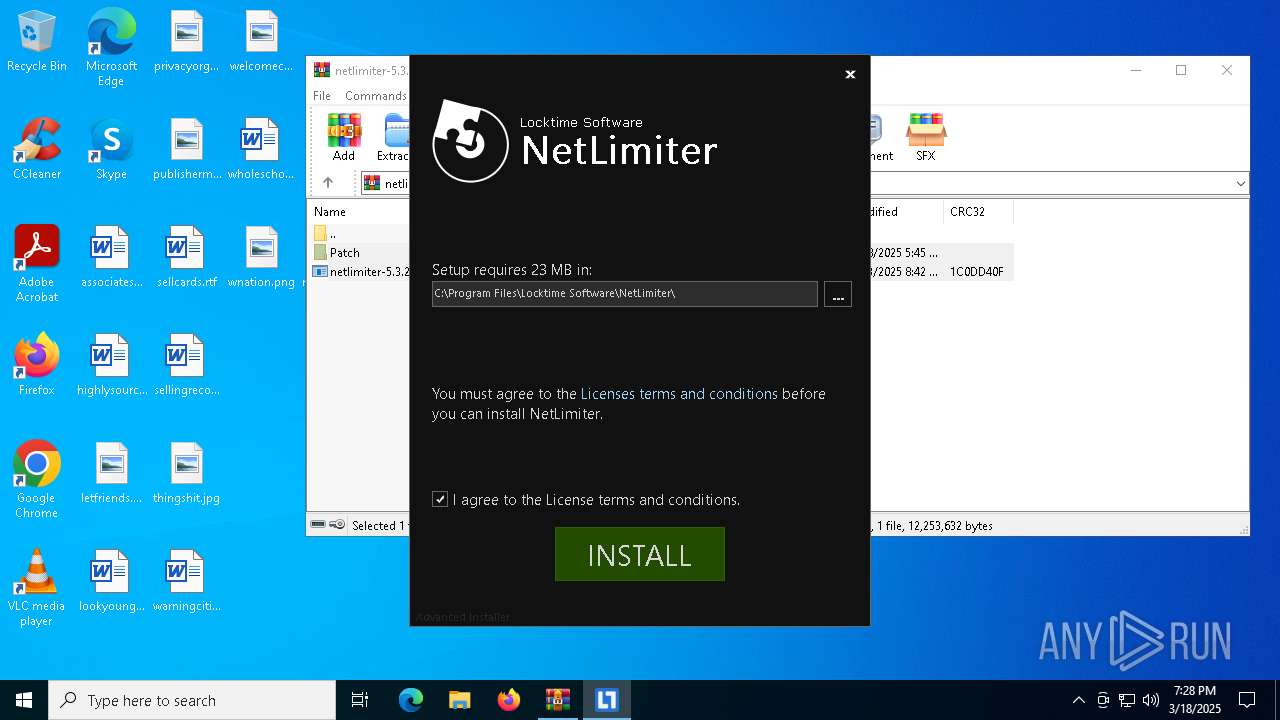Click the Add icon in WinRAR toolbar
Image resolution: width=1280 pixels, height=720 pixels.
coord(344,137)
